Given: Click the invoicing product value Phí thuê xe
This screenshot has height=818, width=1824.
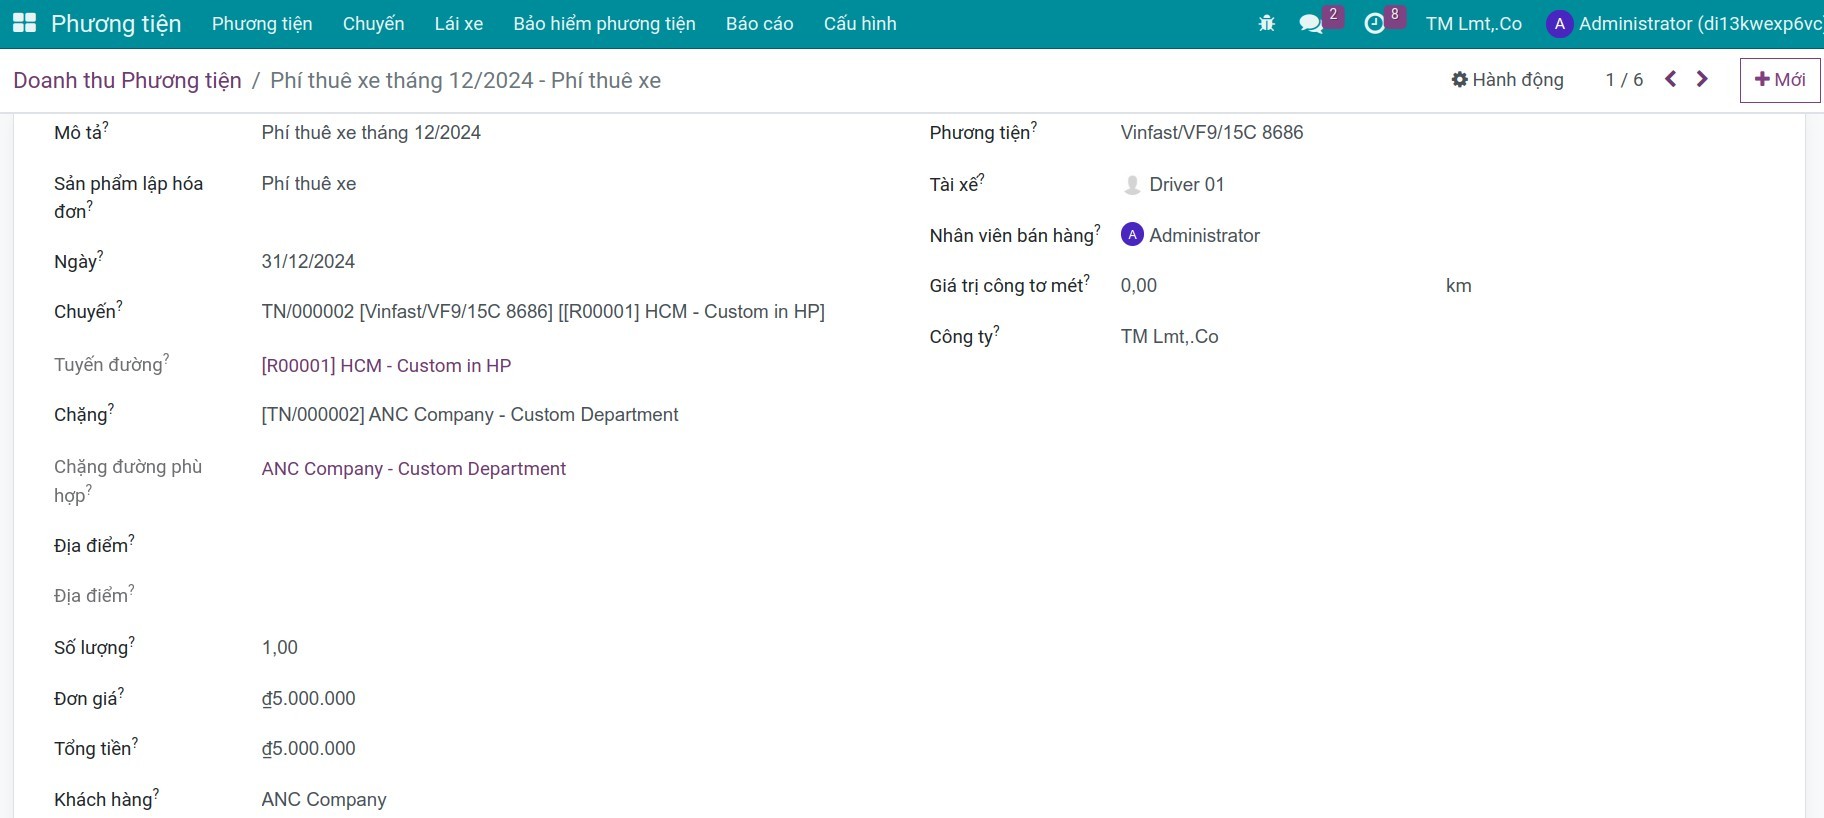Looking at the screenshot, I should pos(309,184).
